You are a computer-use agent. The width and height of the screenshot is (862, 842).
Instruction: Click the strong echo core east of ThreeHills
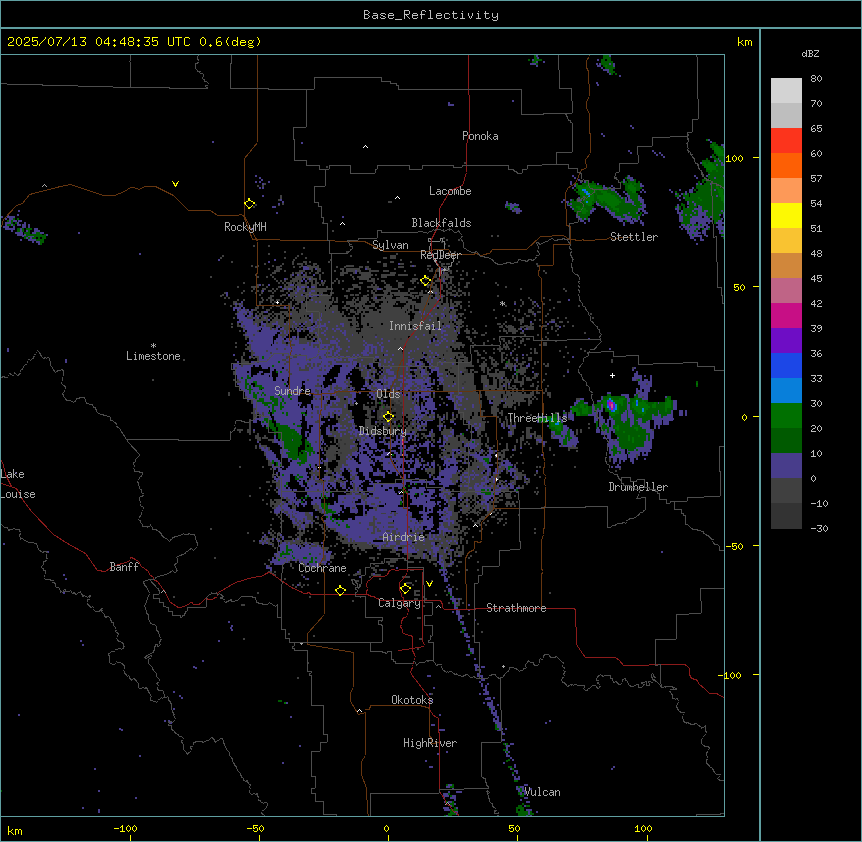point(611,406)
